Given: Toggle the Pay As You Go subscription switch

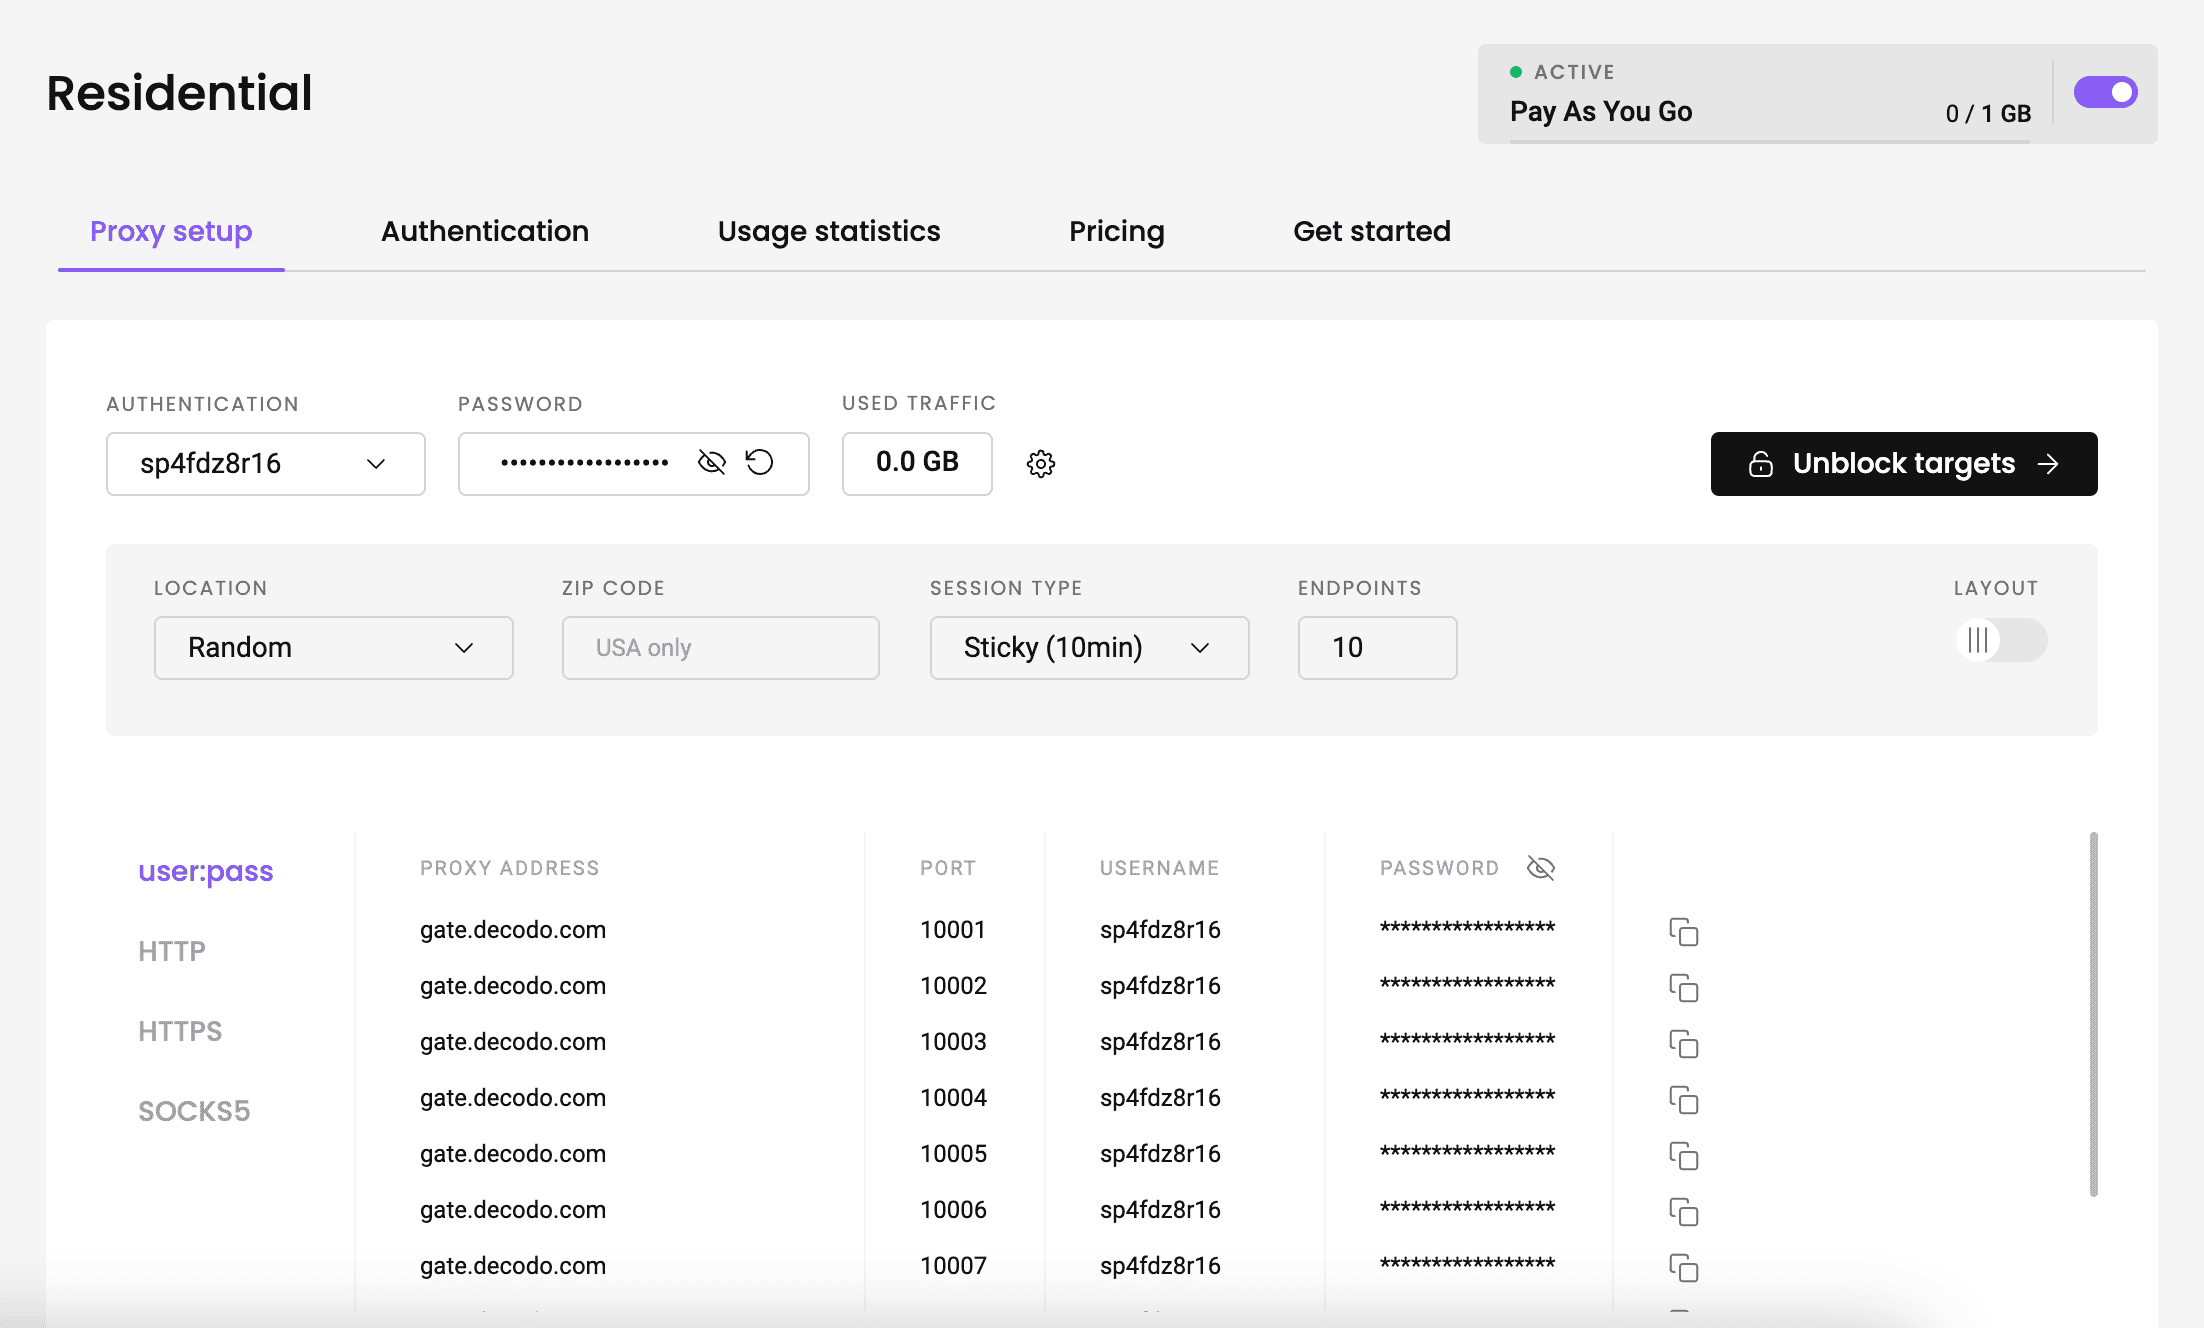Looking at the screenshot, I should coord(2105,92).
